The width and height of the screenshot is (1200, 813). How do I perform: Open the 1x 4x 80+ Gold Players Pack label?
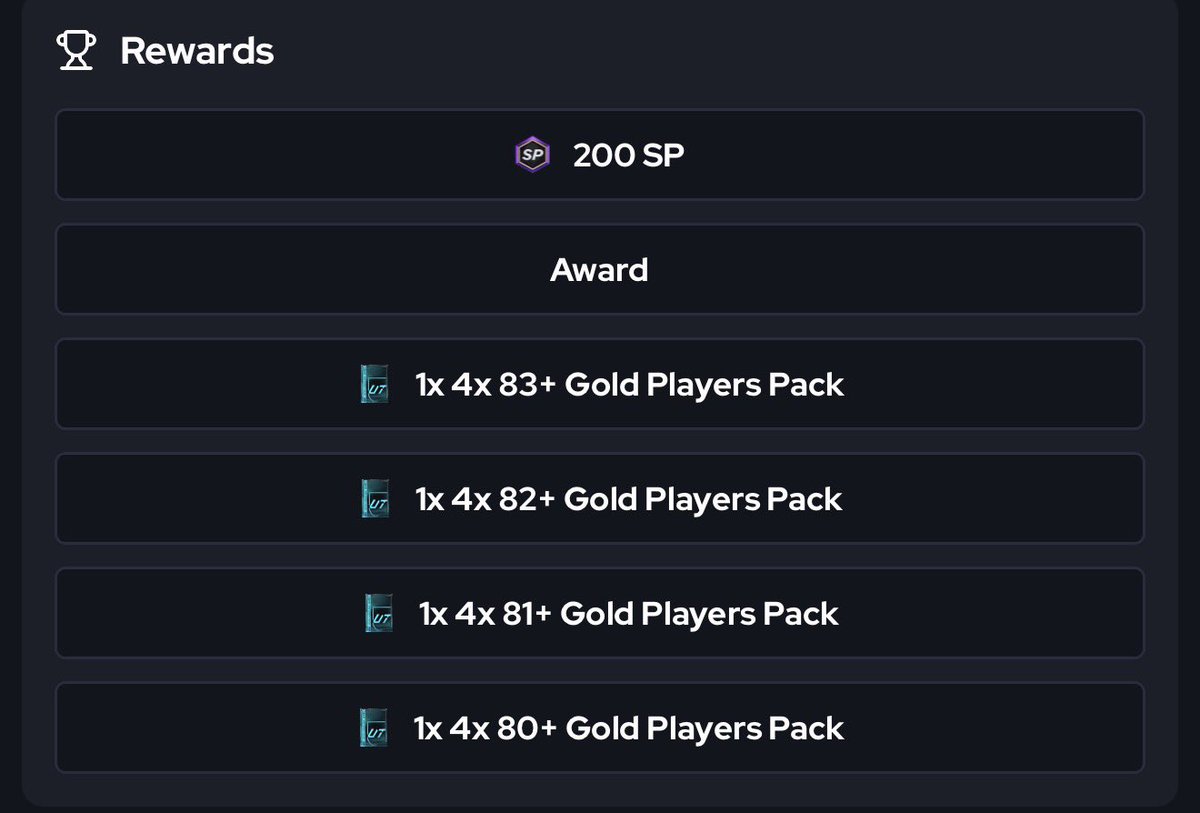pos(629,728)
